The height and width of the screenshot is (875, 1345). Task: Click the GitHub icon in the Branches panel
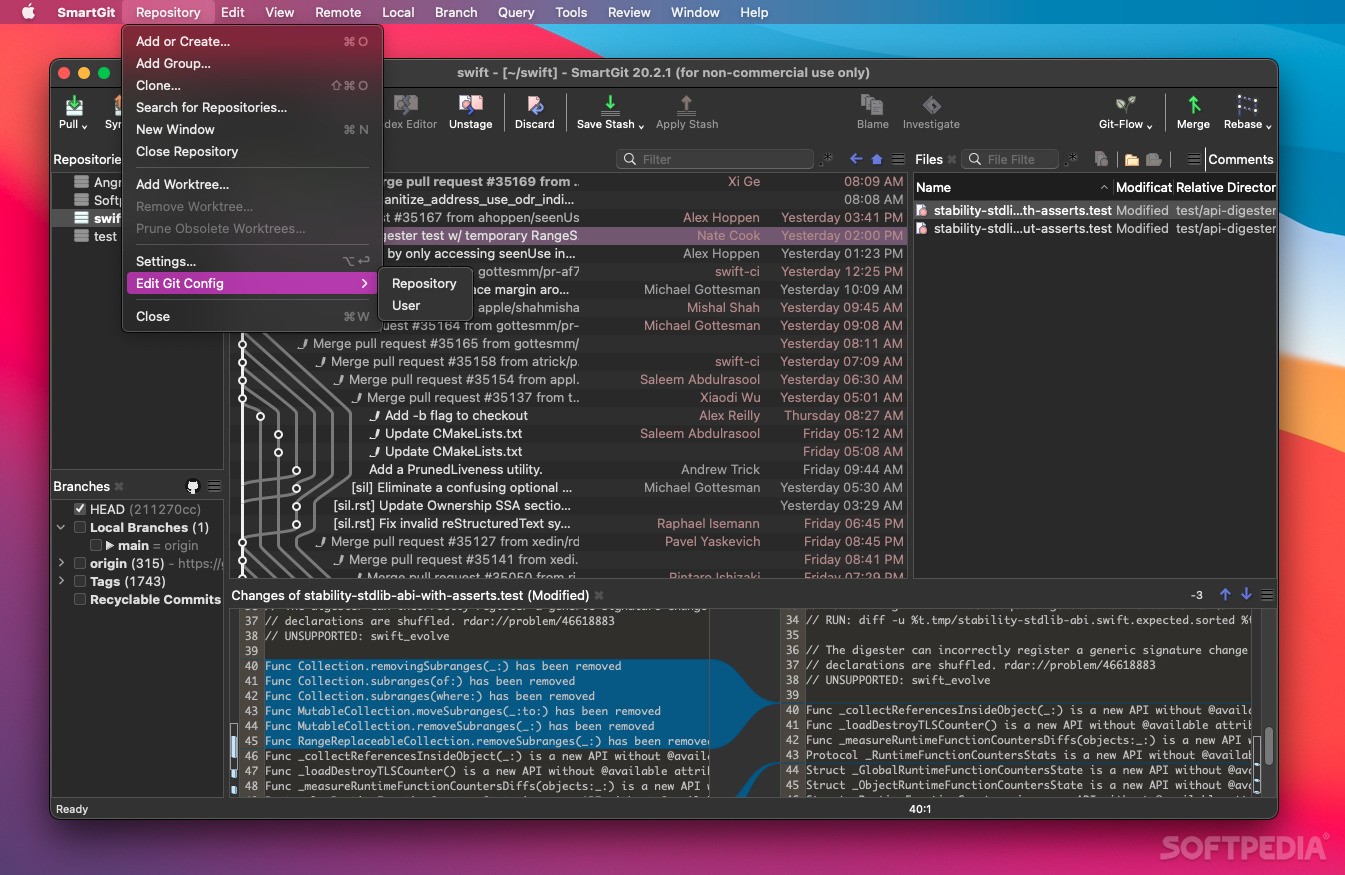tap(192, 487)
